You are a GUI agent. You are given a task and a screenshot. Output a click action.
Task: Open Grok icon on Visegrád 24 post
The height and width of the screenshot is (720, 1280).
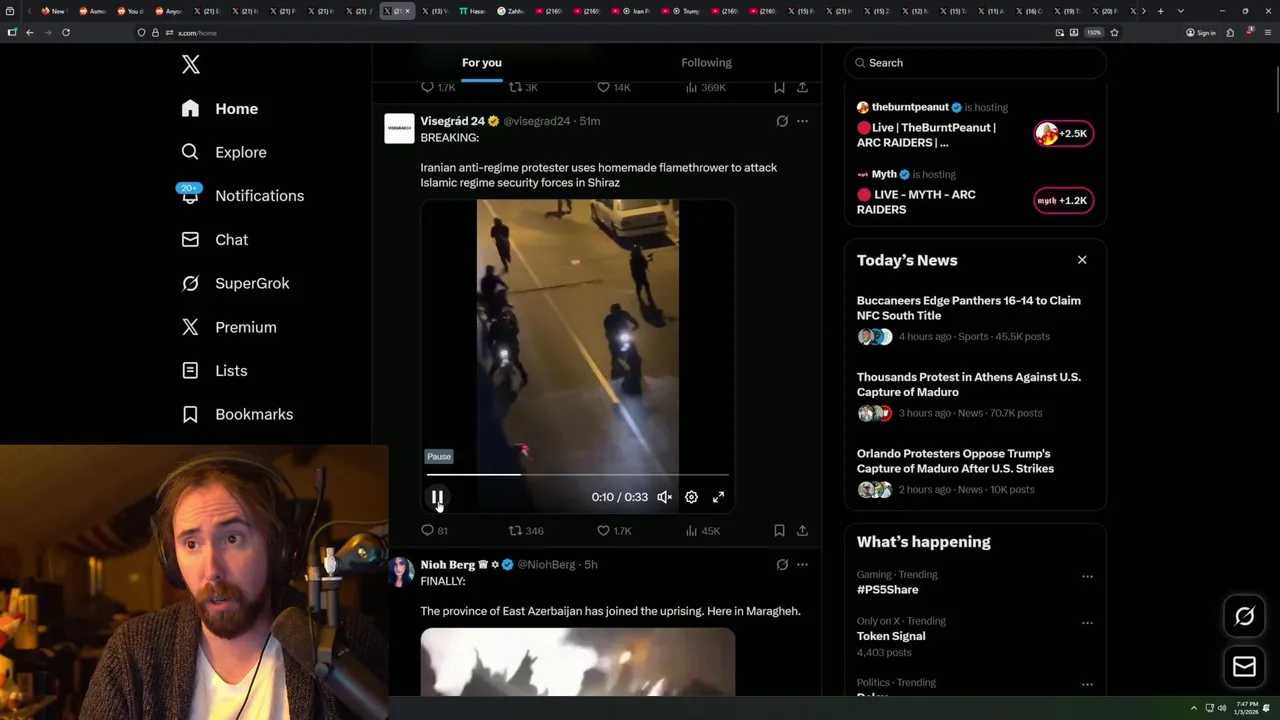782,121
